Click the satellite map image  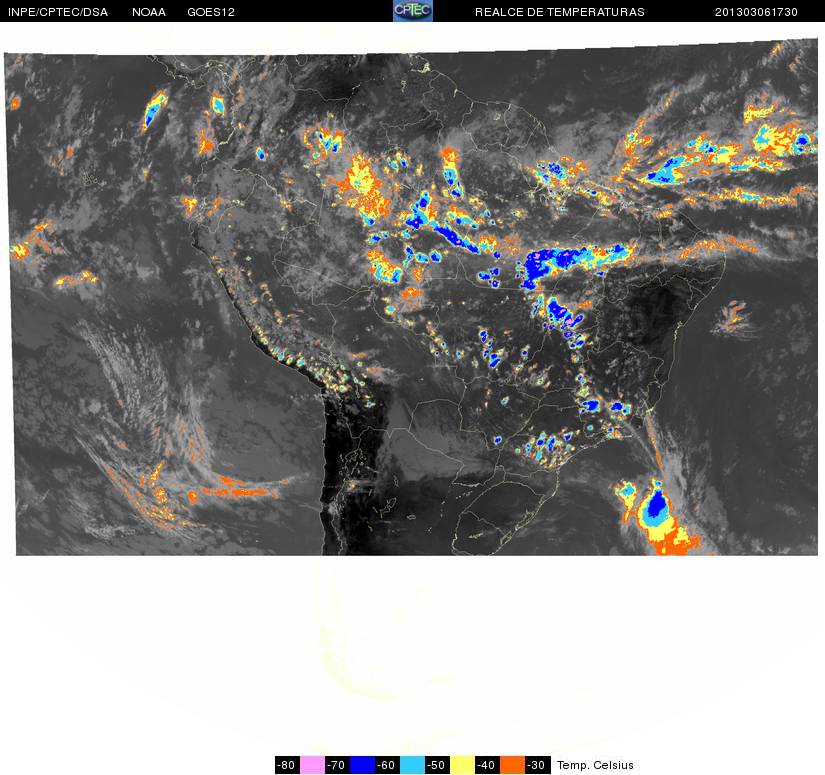click(411, 297)
